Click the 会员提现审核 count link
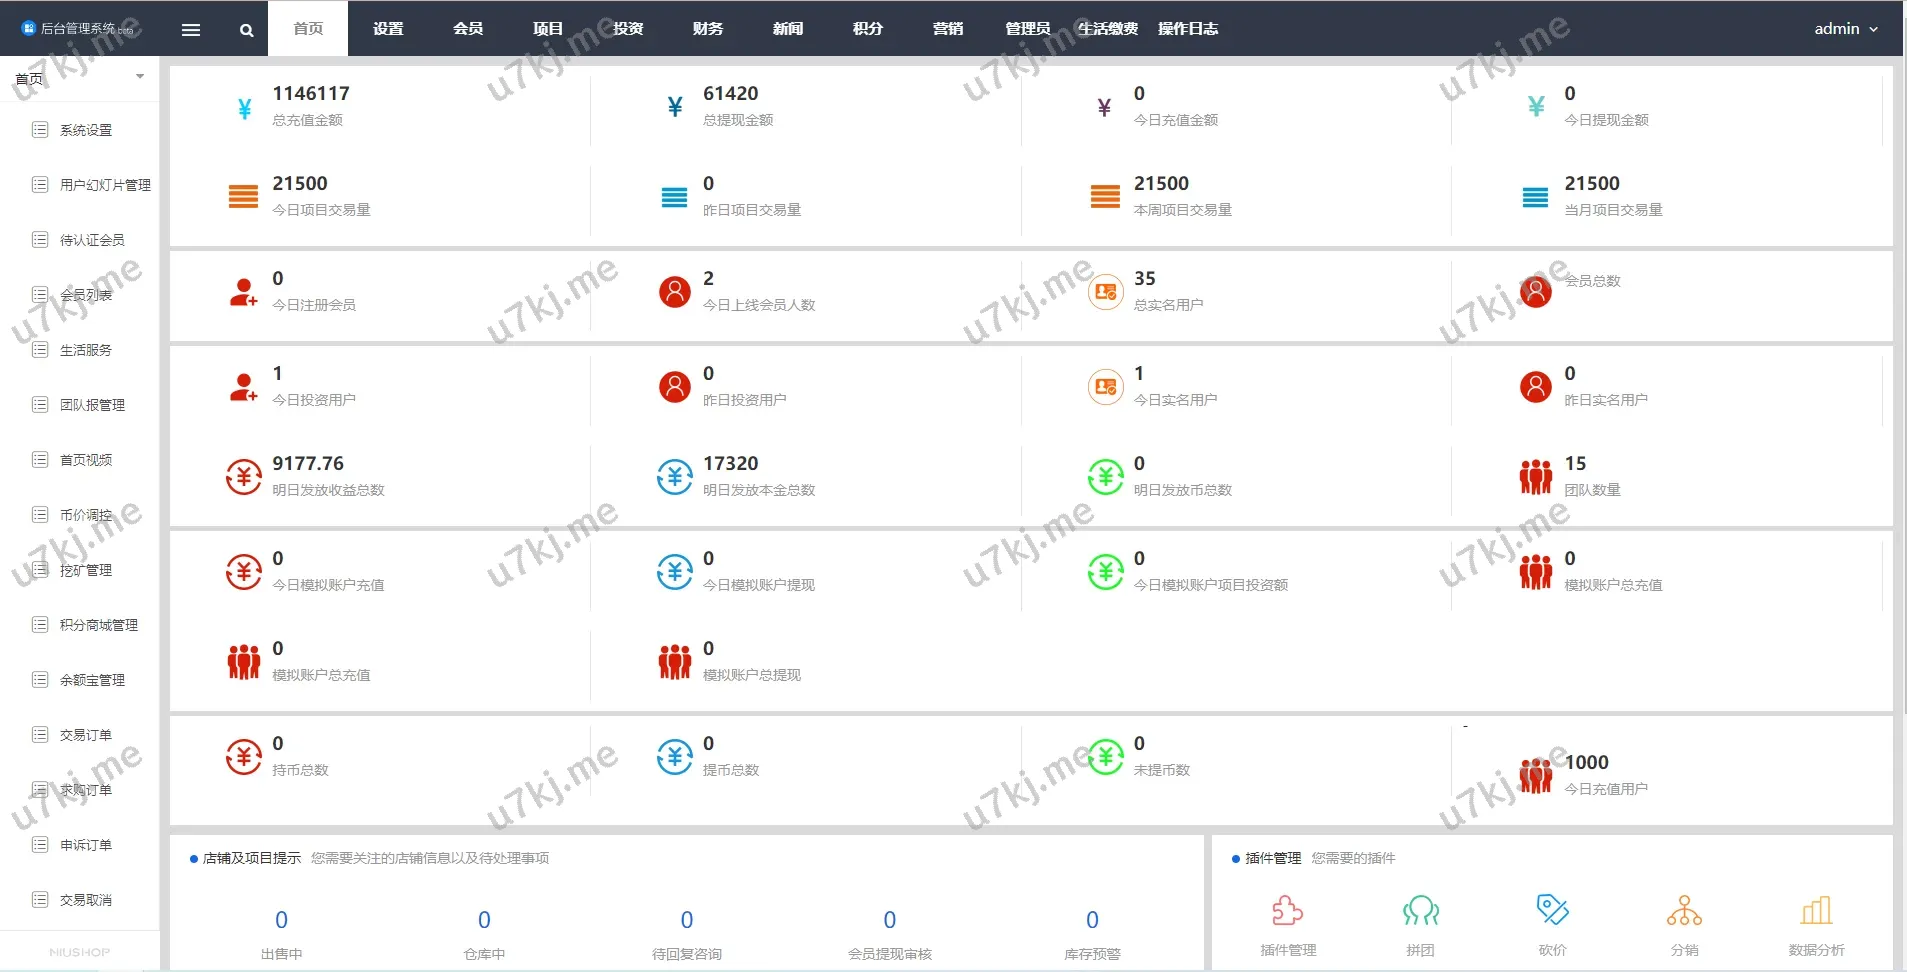The image size is (1907, 972). [889, 920]
